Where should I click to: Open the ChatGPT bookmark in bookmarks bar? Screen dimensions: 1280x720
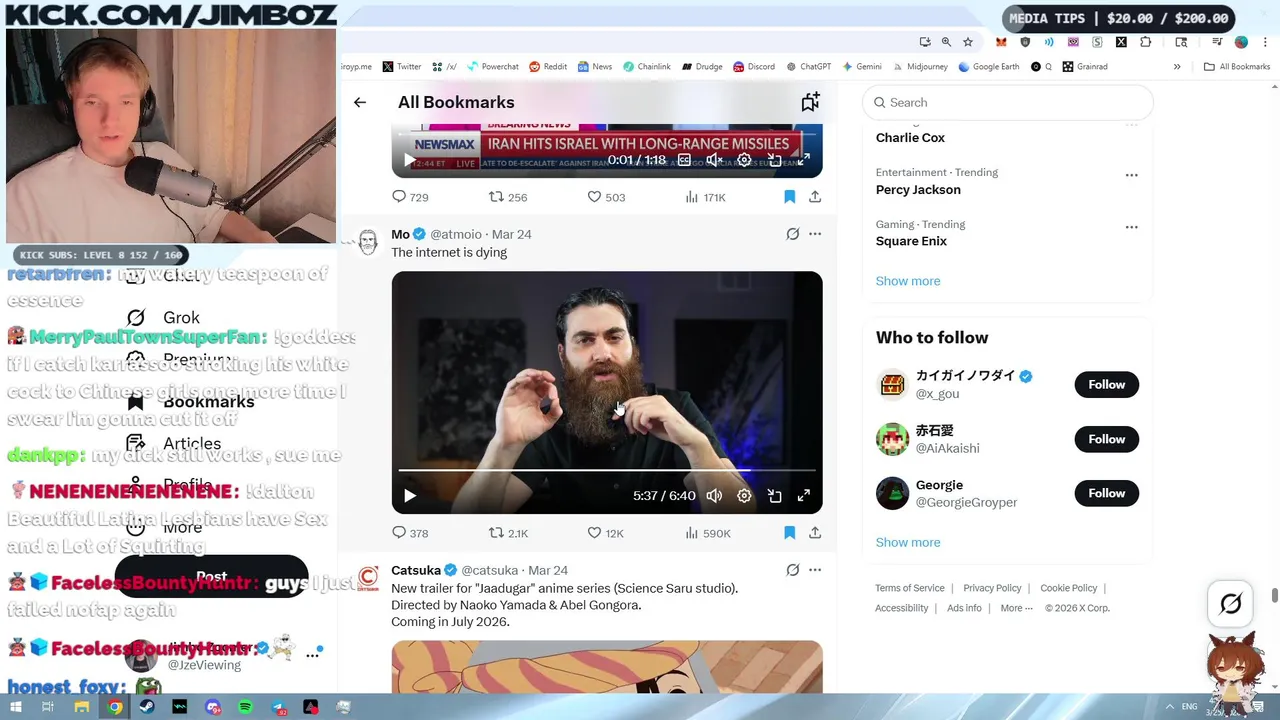808,67
